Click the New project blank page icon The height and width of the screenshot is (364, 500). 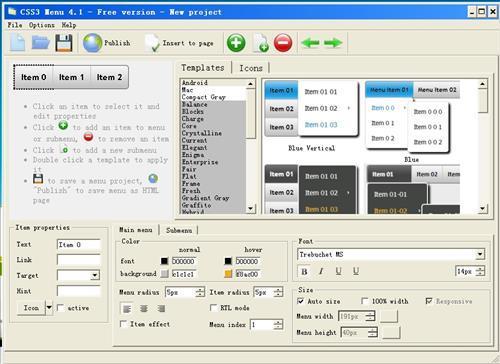pos(18,43)
